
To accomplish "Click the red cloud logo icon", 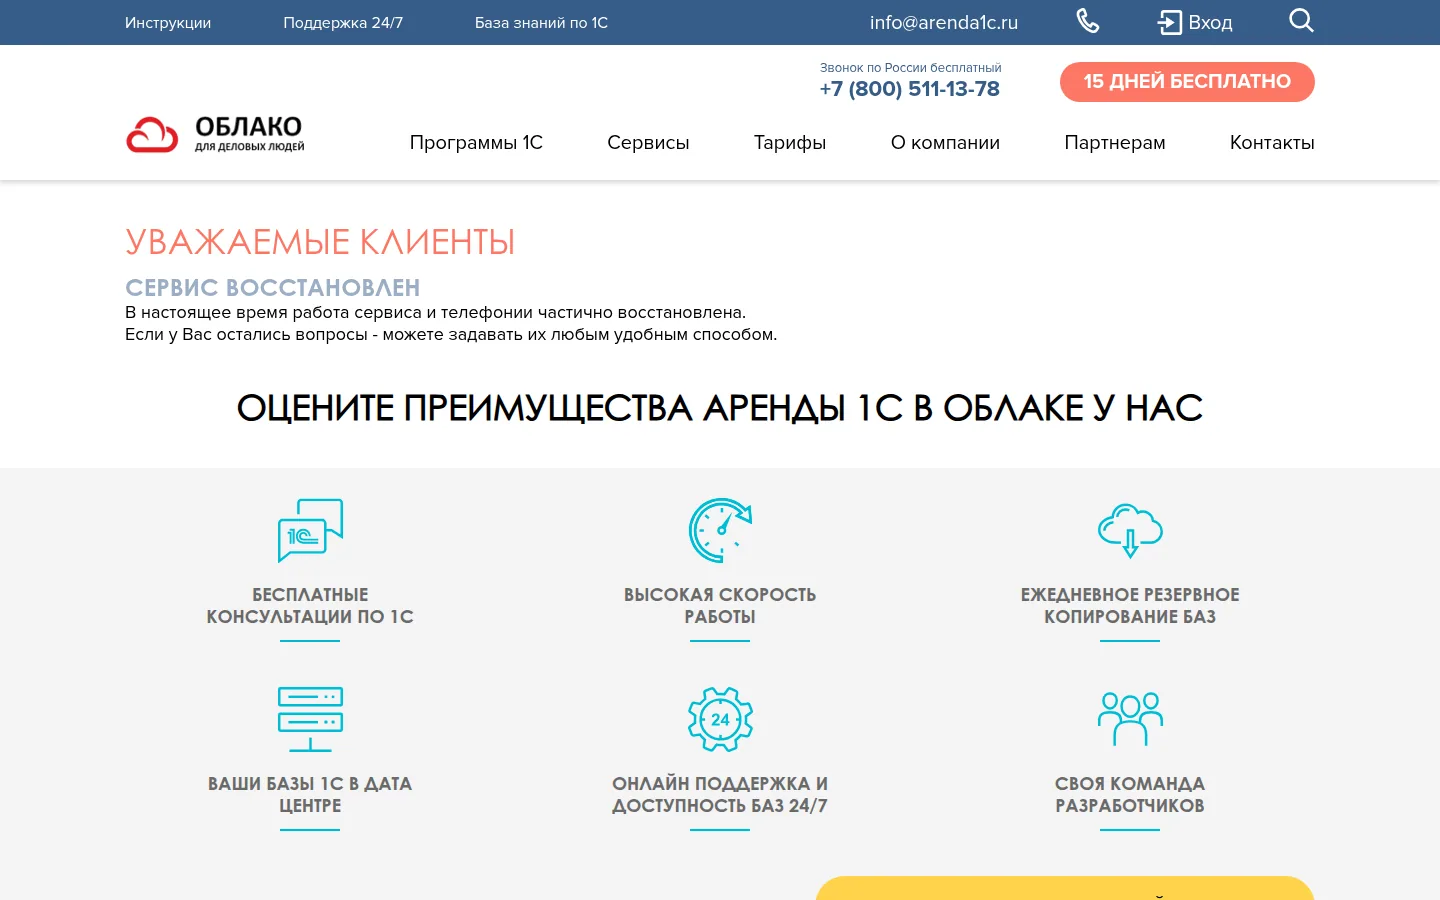I will pos(152,135).
